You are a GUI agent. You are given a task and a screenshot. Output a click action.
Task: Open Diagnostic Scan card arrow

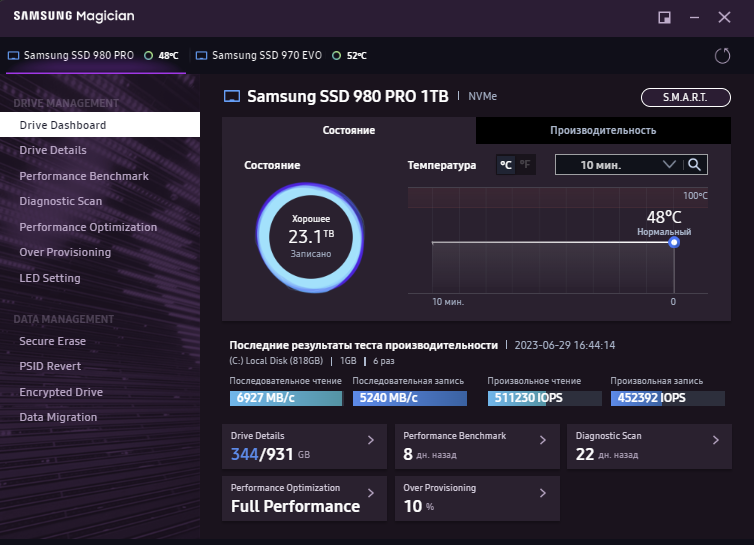pos(716,440)
